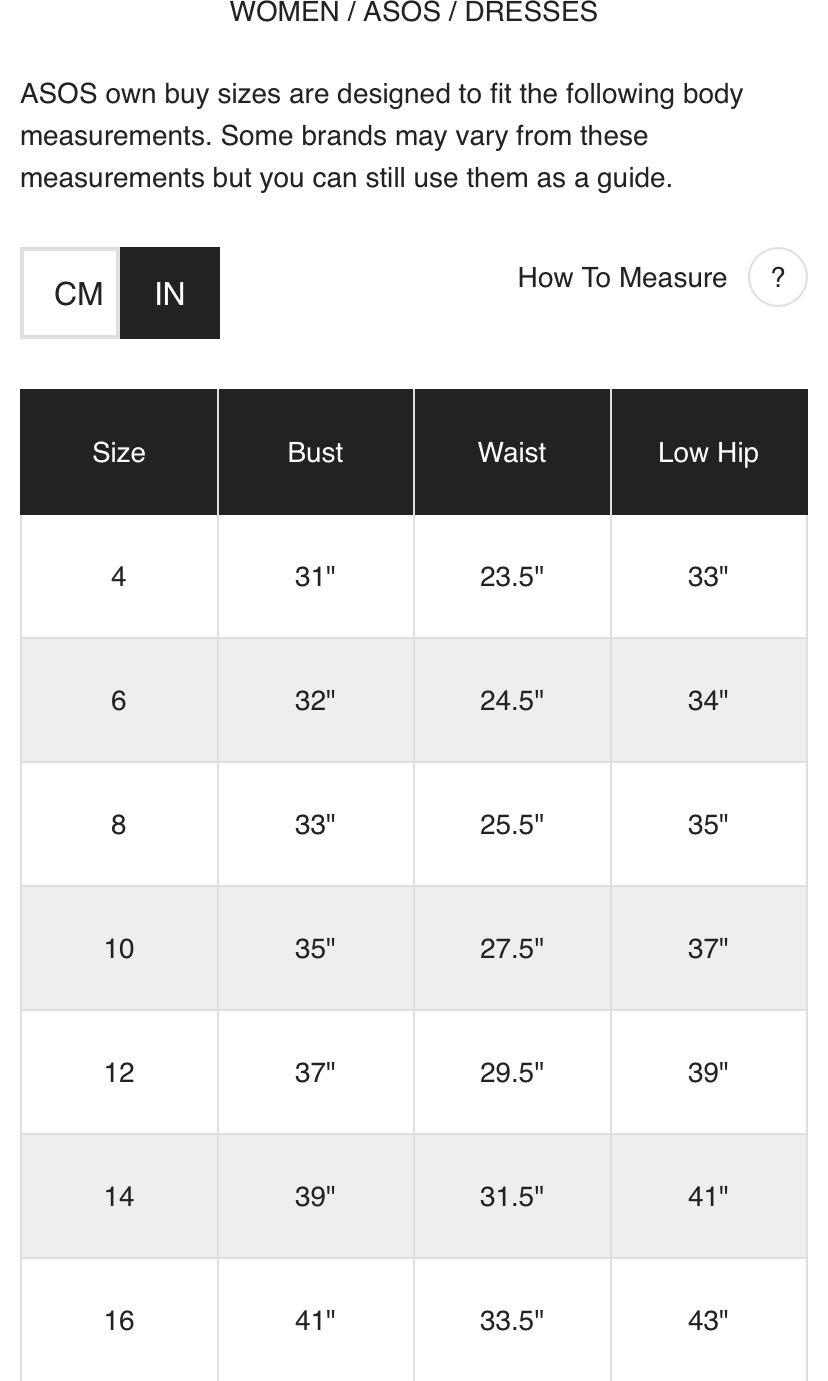Click the 39" bust measurement cell
828x1381 pixels.
point(315,1197)
